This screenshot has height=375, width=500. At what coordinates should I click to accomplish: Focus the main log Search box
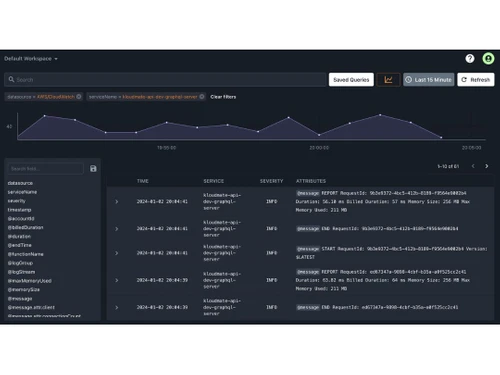(165, 80)
